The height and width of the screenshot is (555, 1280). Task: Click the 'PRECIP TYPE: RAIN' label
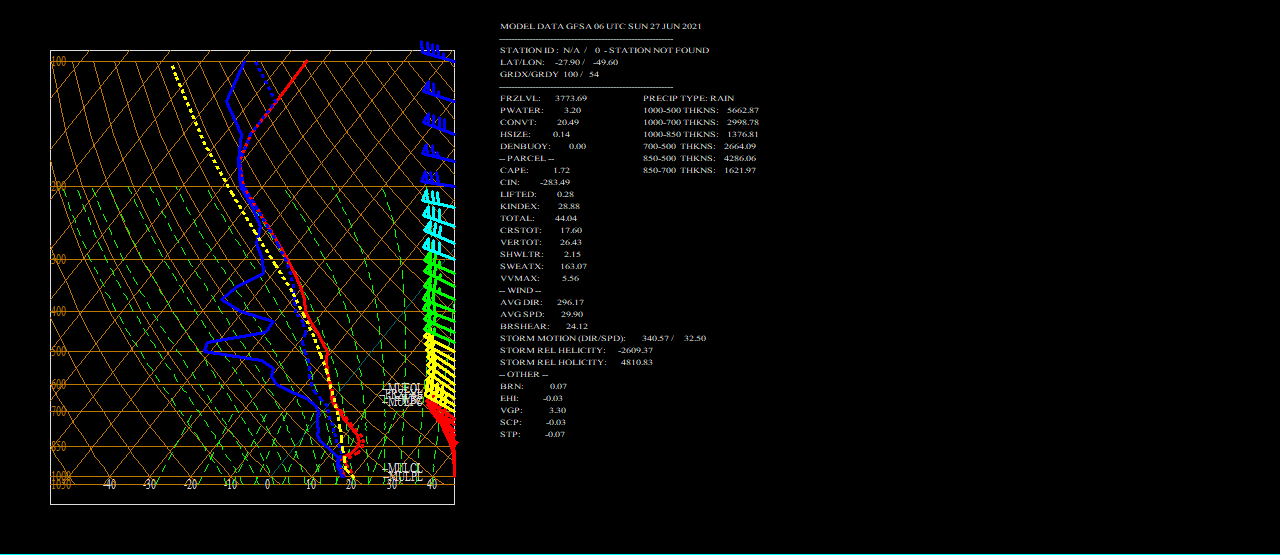(688, 98)
